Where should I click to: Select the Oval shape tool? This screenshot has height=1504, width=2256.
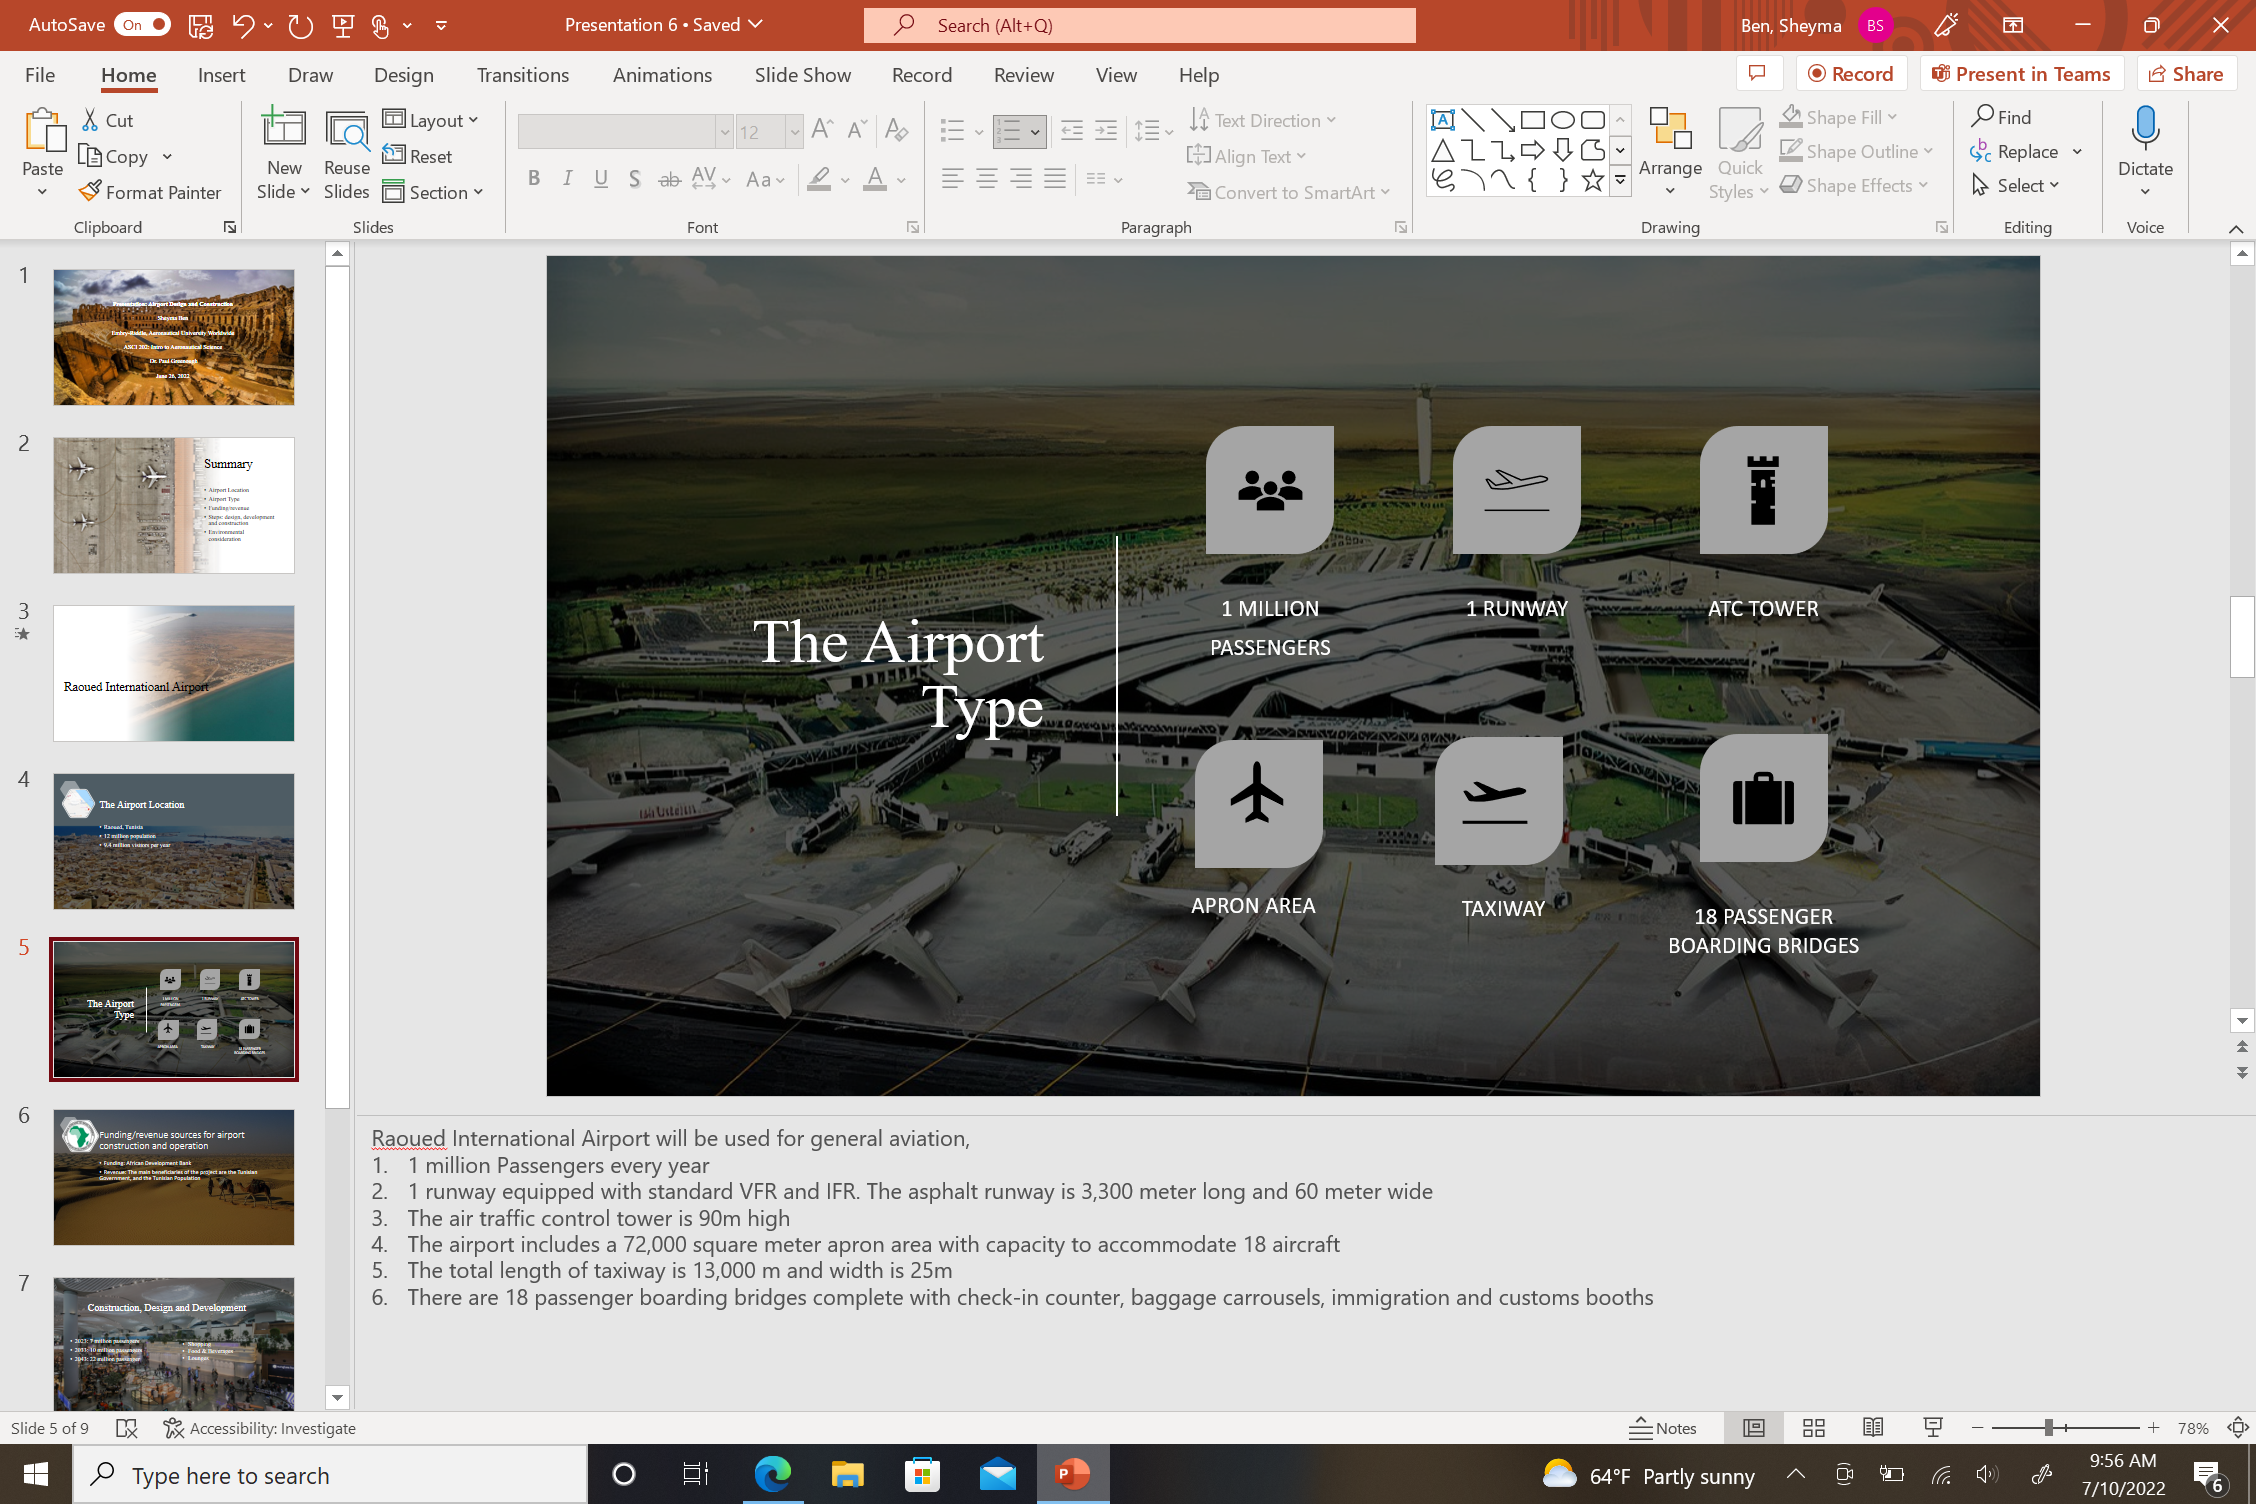point(1562,120)
